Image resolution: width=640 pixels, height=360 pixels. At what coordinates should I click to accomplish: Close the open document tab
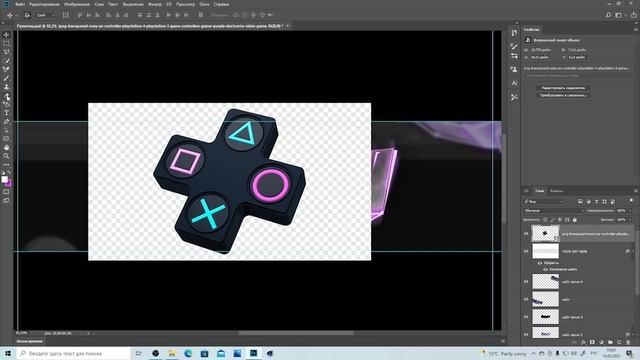click(x=287, y=26)
